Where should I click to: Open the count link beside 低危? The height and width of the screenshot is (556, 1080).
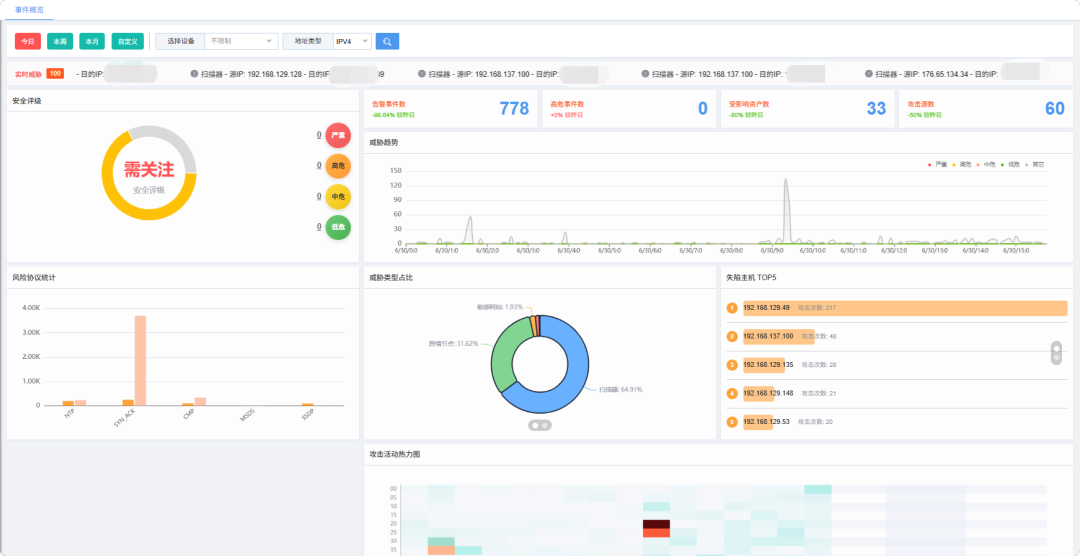[319, 227]
